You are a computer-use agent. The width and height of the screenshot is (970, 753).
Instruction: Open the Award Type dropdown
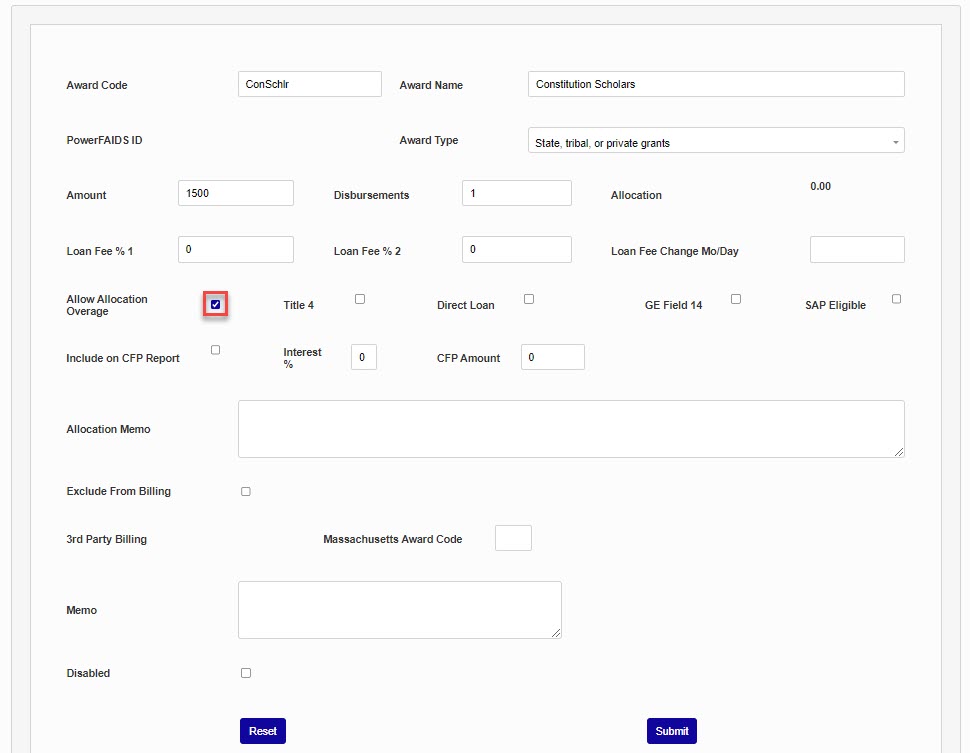tap(715, 141)
